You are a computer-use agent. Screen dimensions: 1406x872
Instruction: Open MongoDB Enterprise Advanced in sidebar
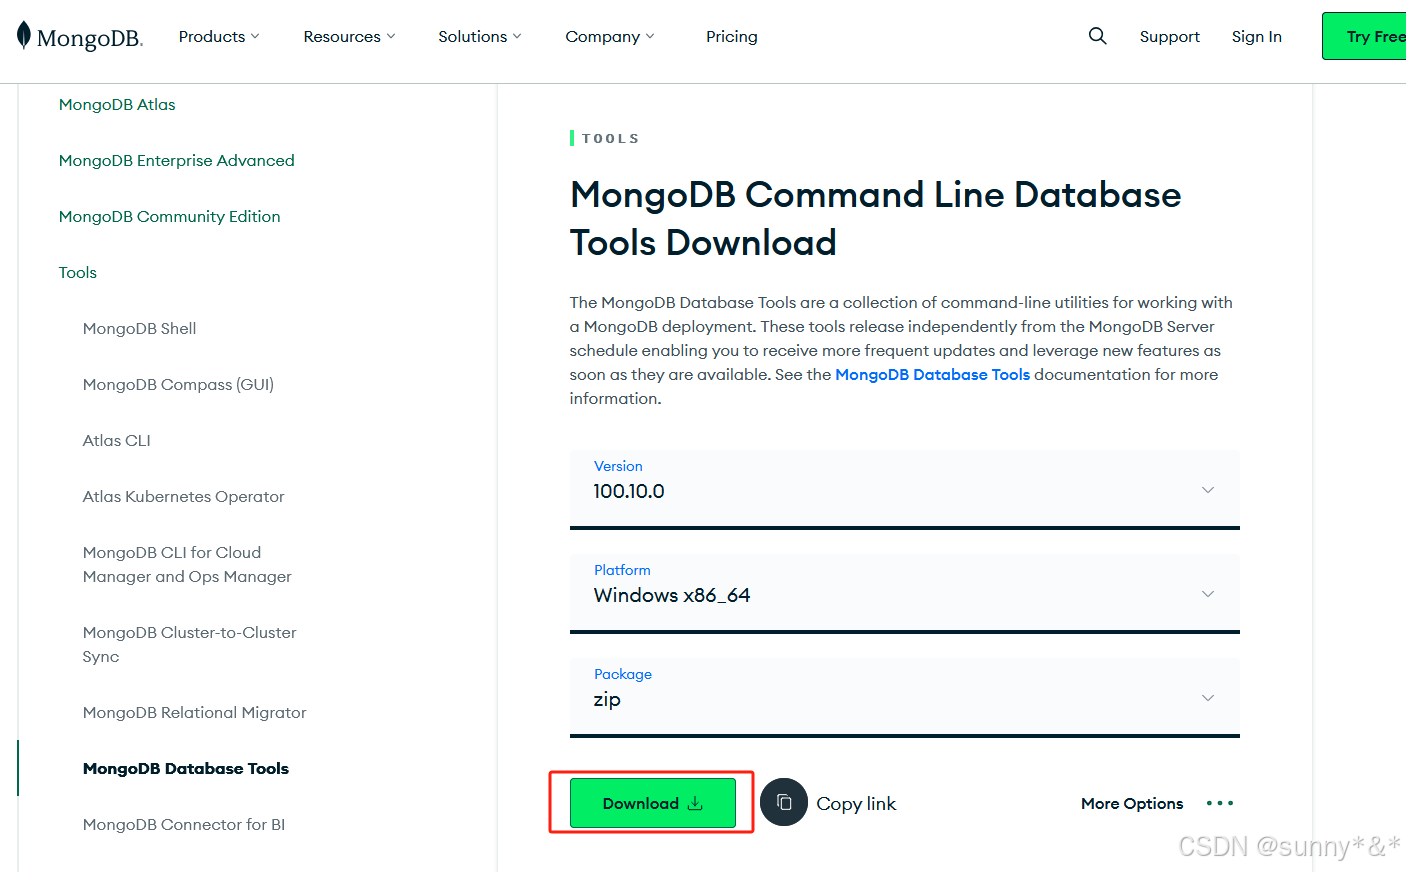[x=177, y=160]
